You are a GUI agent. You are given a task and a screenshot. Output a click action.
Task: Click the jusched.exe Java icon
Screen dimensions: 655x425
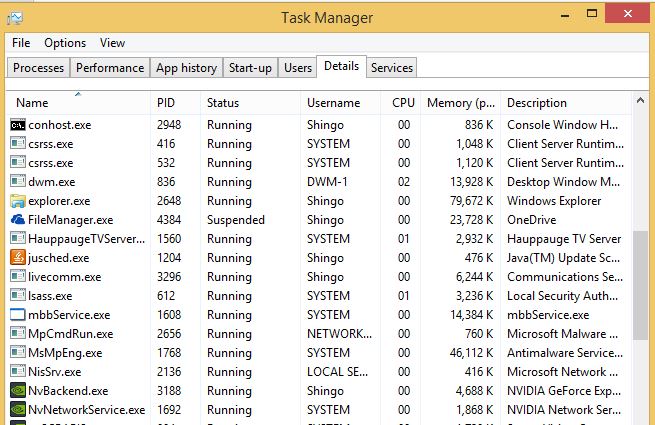tap(18, 257)
